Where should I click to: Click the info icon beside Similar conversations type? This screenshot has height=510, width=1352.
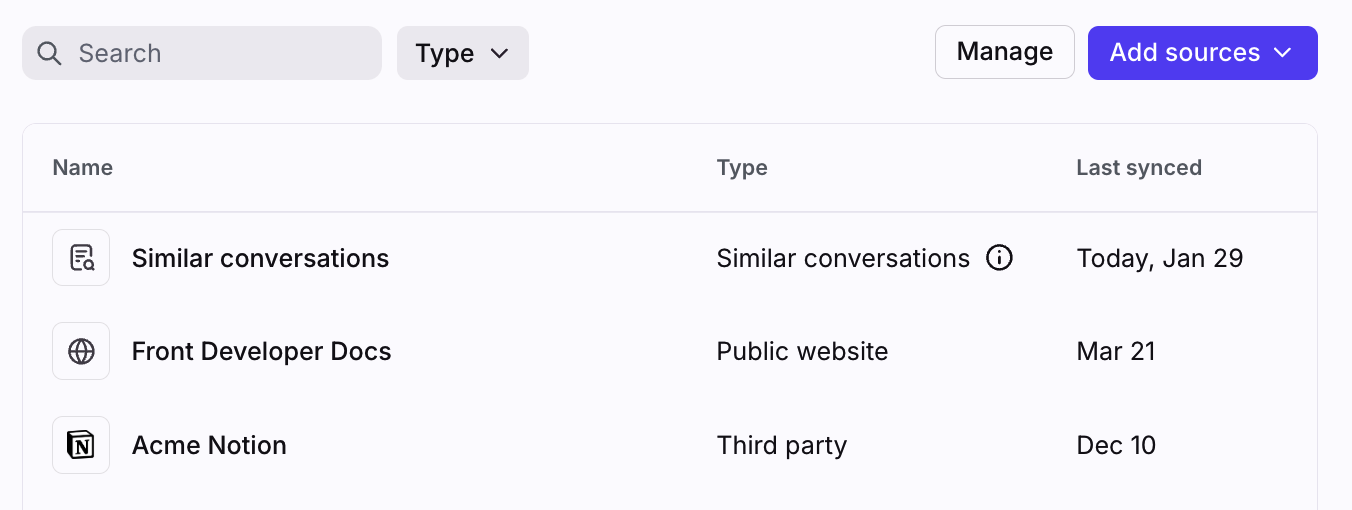coord(999,258)
